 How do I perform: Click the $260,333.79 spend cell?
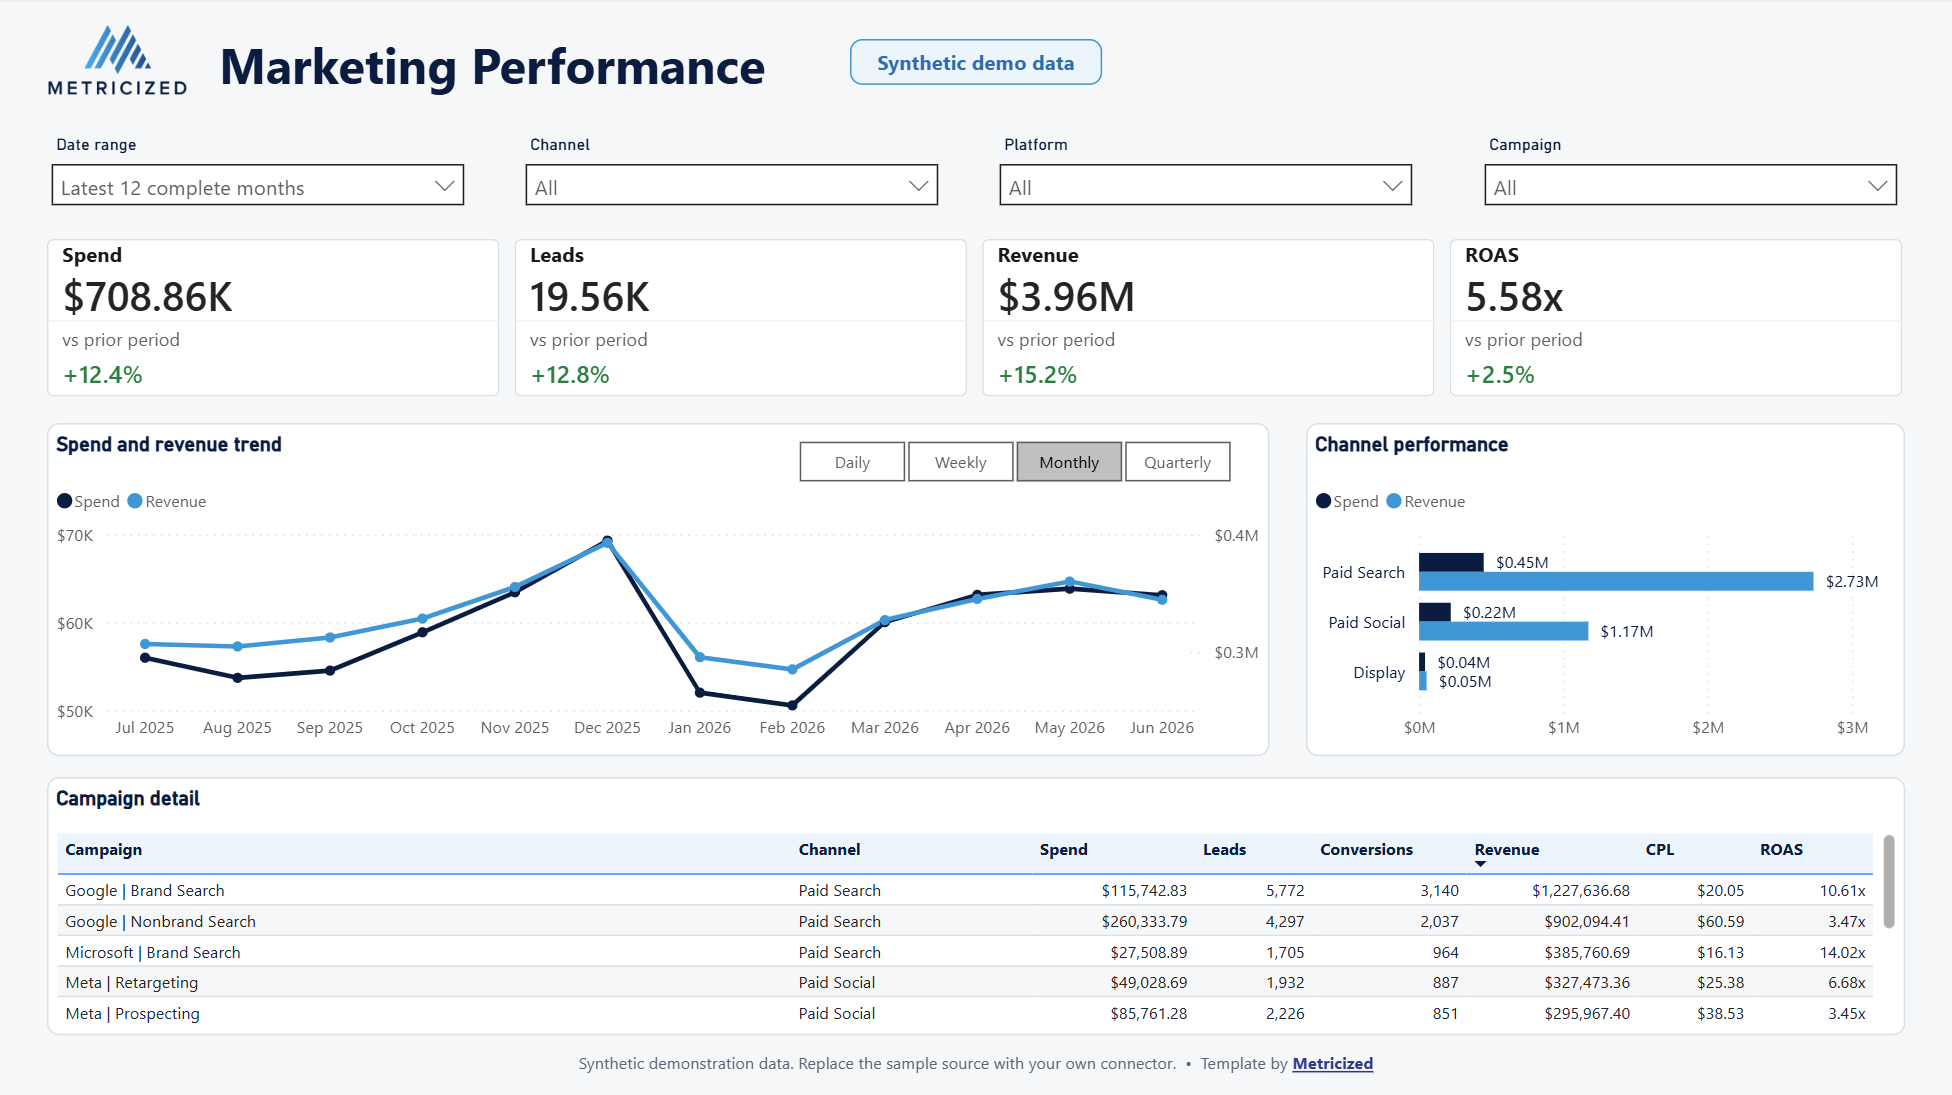pyautogui.click(x=1144, y=921)
